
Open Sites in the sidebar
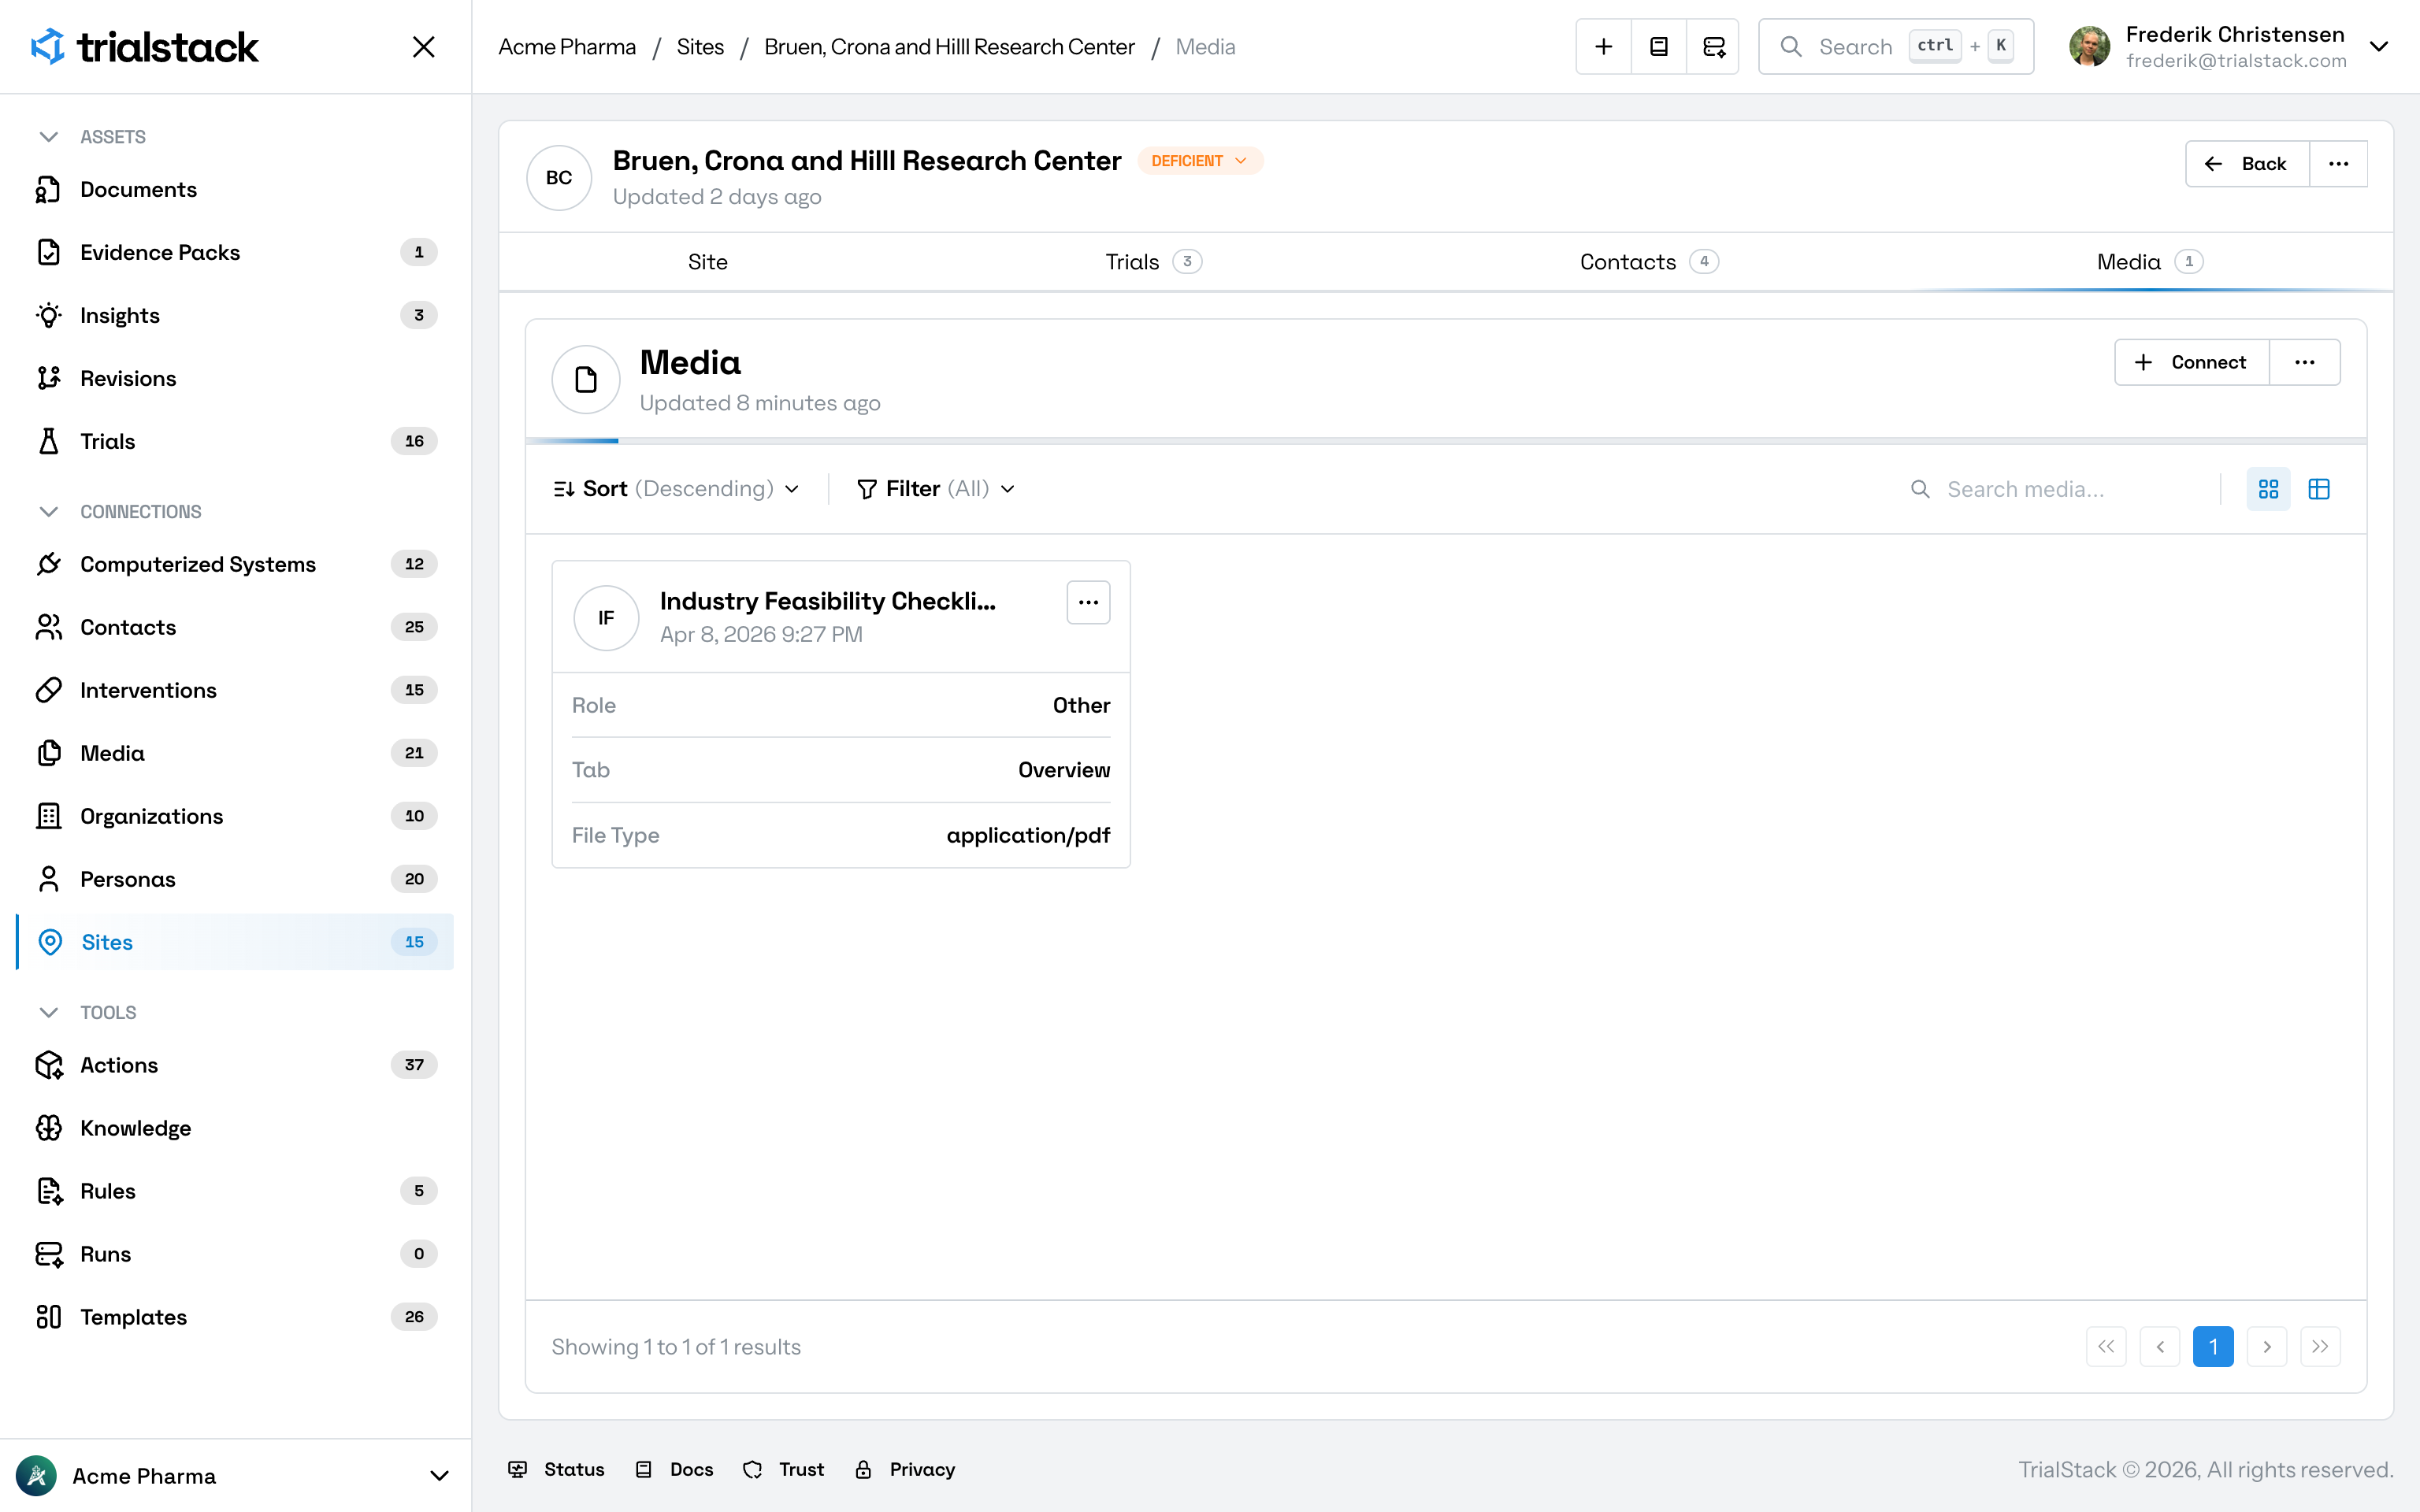pos(235,942)
